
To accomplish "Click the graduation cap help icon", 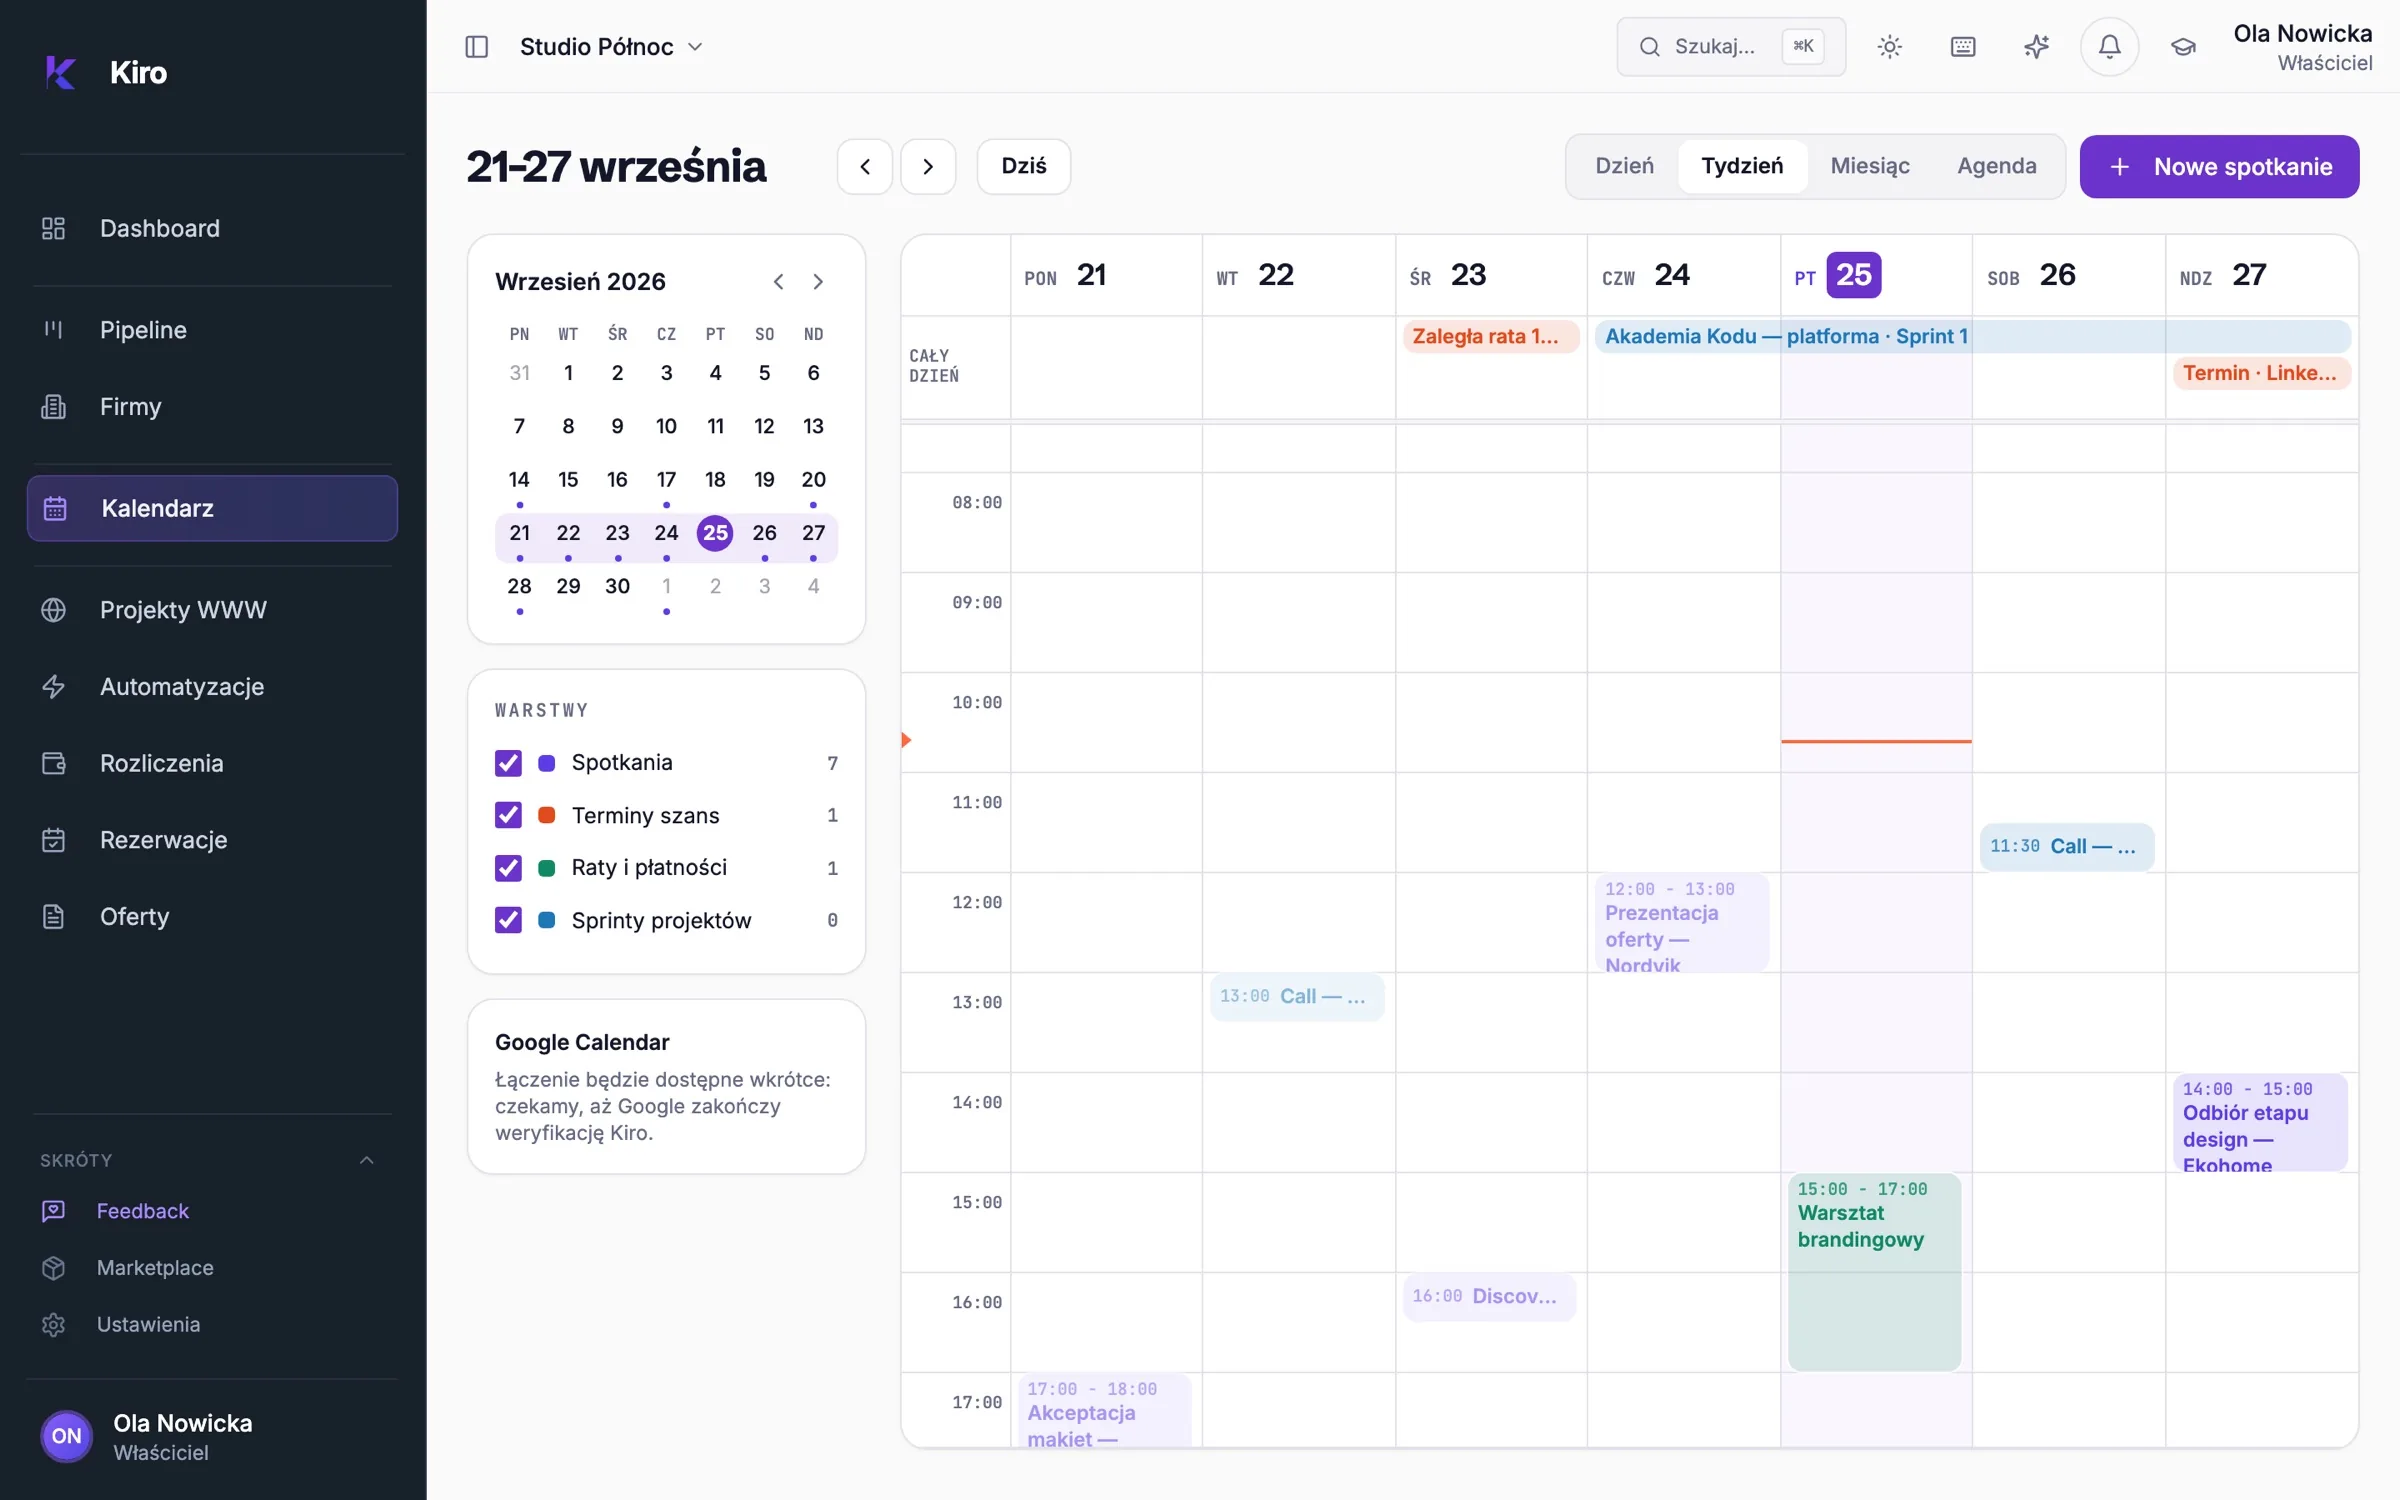I will 2183,47.
